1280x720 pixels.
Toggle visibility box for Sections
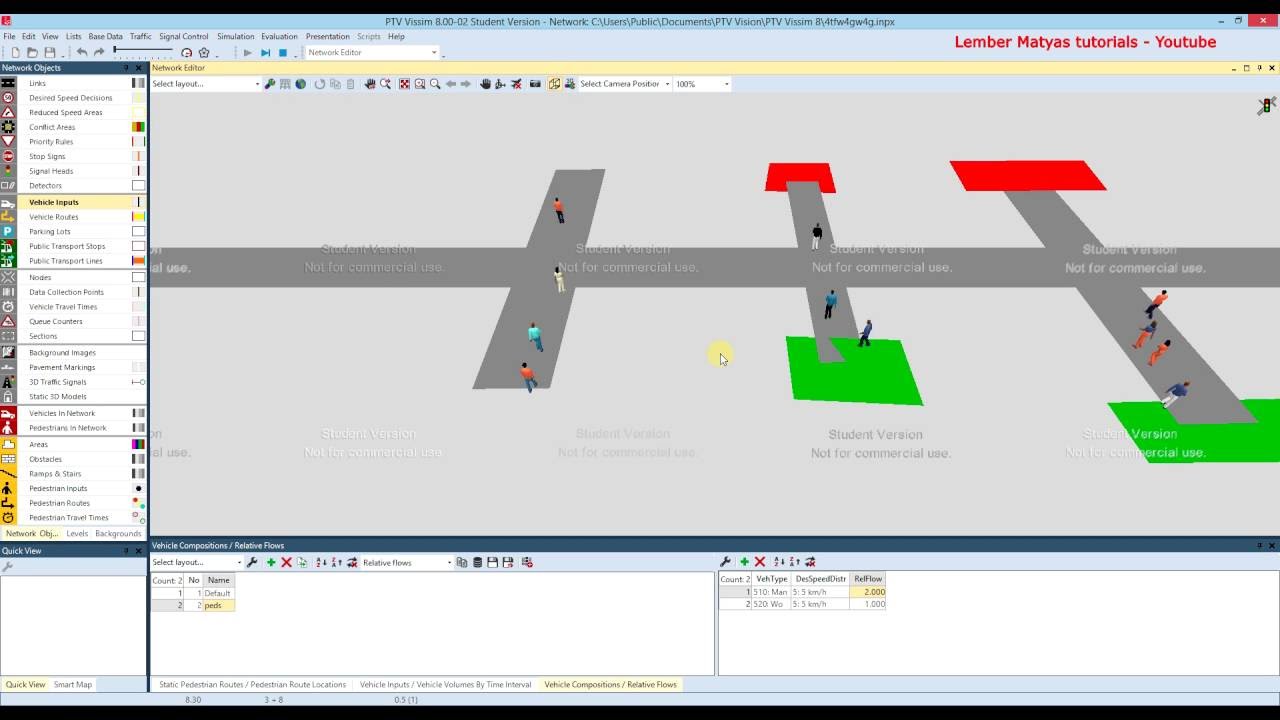coord(138,336)
